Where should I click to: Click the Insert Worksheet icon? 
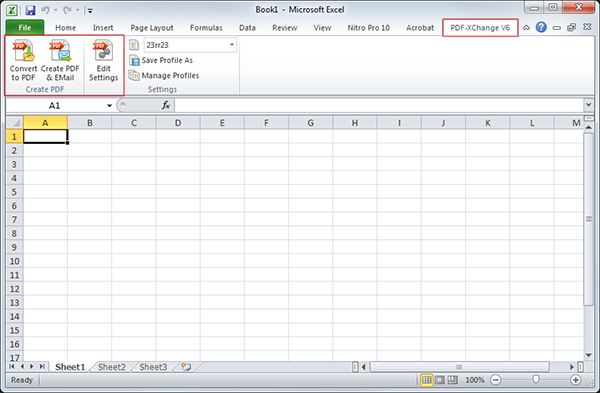186,367
